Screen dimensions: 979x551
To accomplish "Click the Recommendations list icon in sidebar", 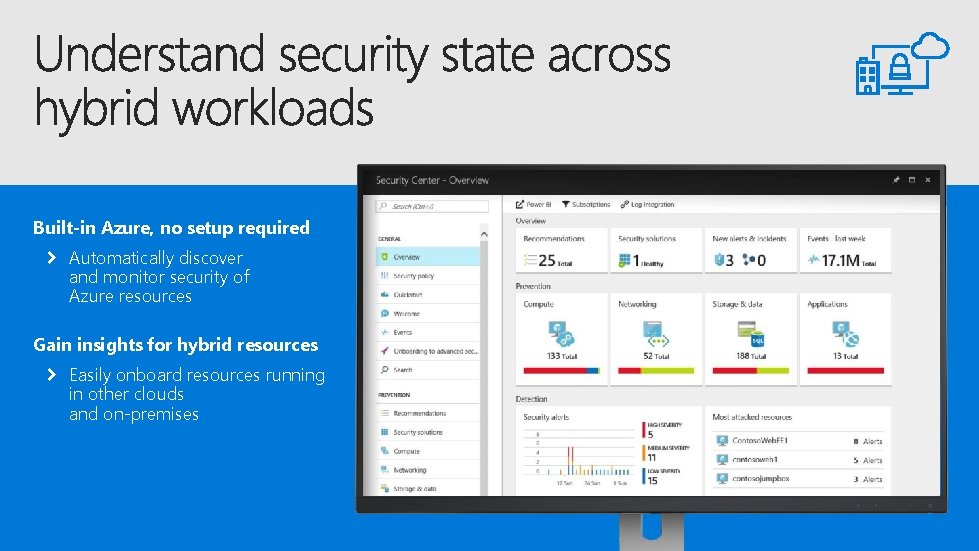I will tap(385, 413).
